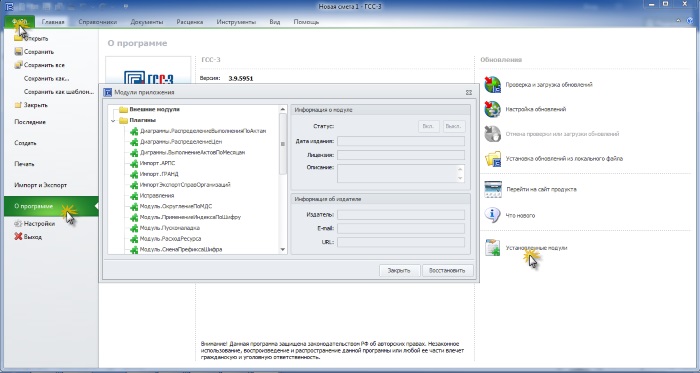This screenshot has height=373, width=700.
Task: Click install updates from local file icon
Action: pyautogui.click(x=493, y=158)
